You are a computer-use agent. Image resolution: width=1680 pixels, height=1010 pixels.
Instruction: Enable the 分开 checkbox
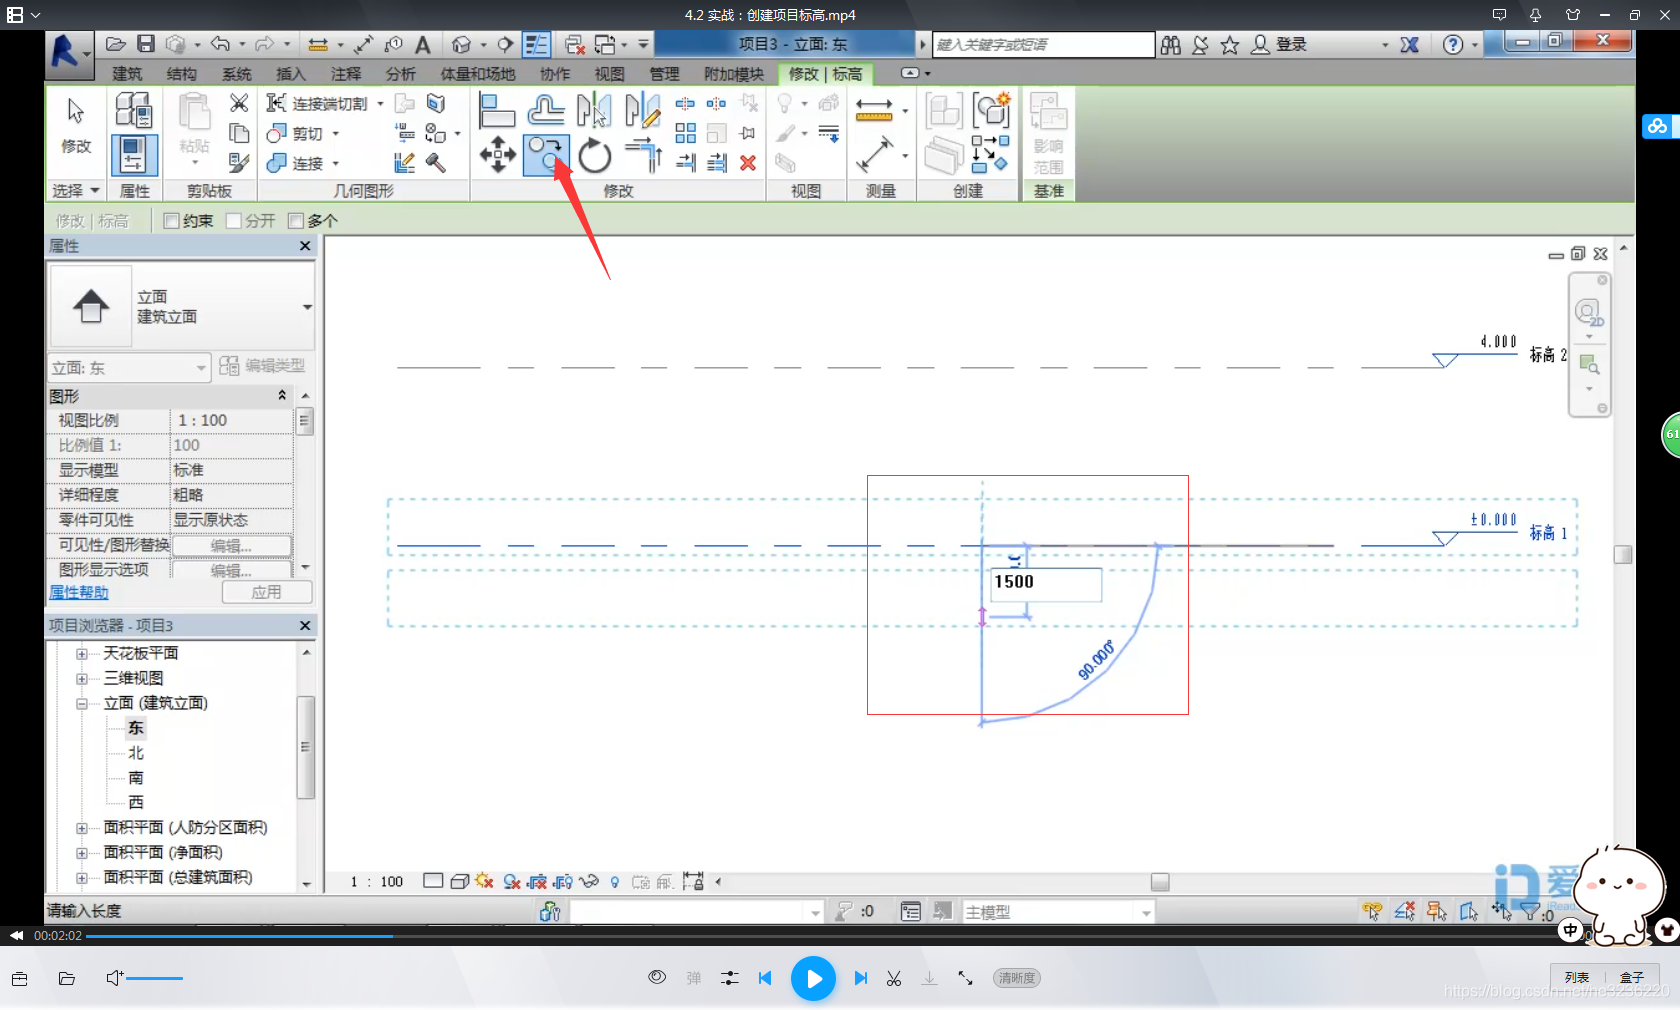pos(234,221)
